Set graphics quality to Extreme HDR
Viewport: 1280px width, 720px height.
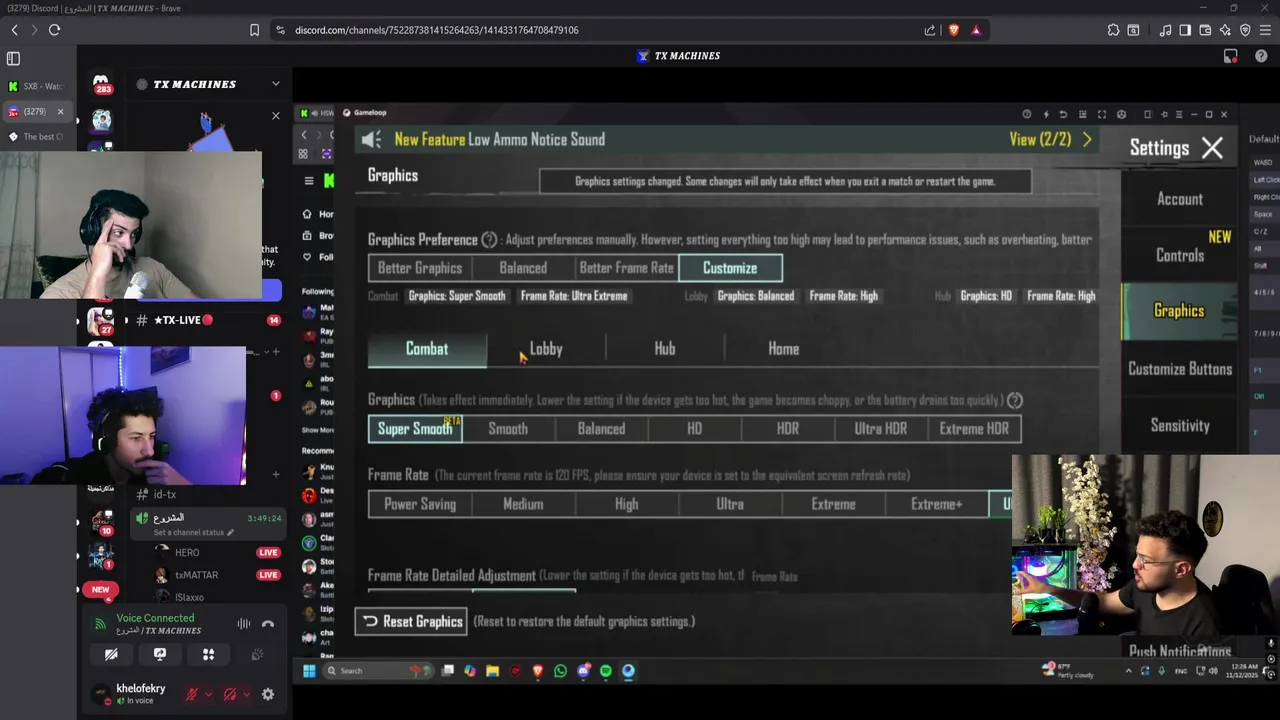click(x=974, y=429)
